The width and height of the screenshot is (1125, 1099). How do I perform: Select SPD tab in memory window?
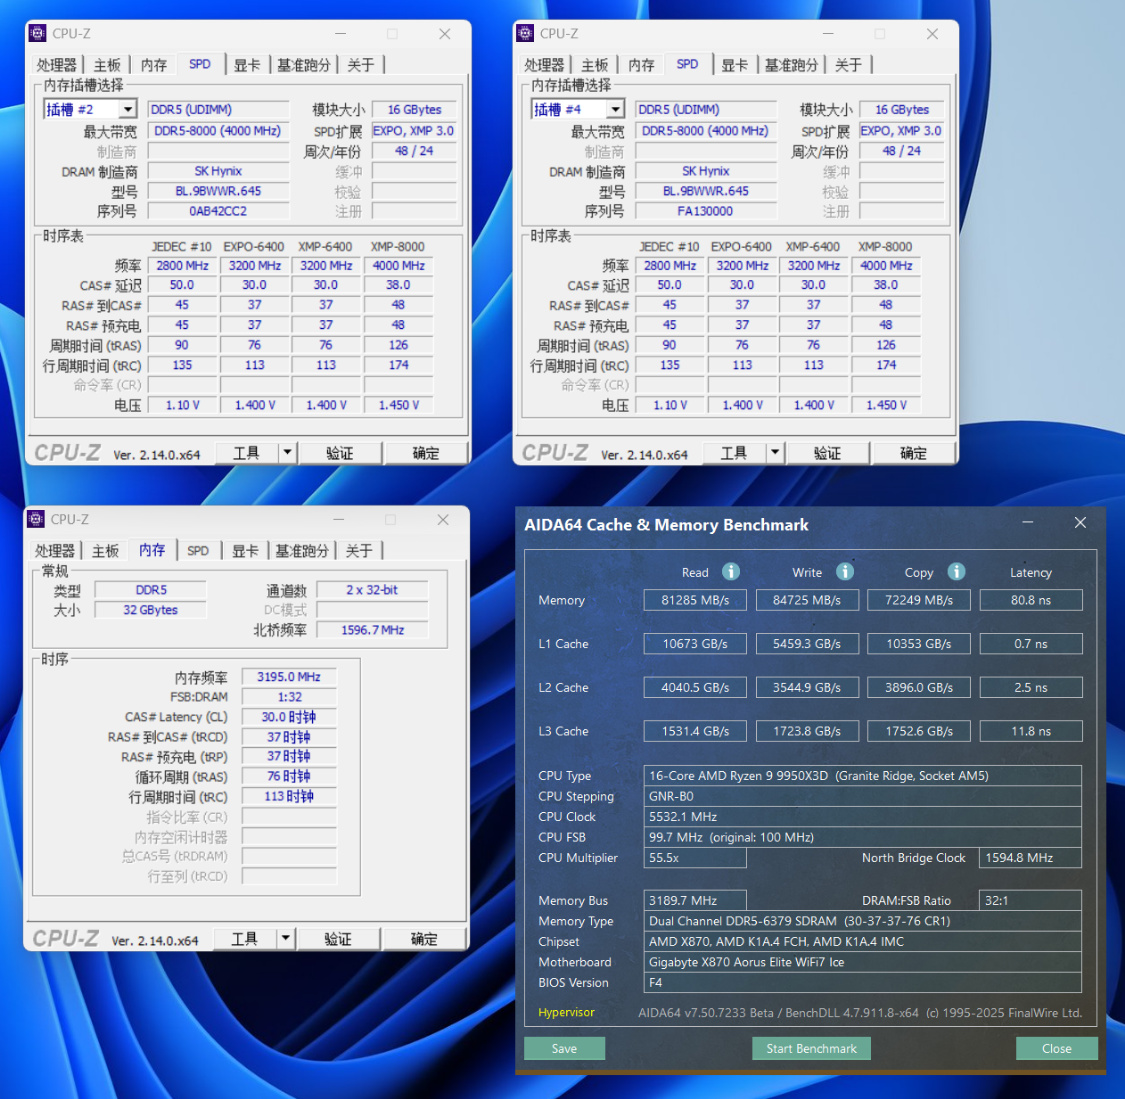coord(198,550)
